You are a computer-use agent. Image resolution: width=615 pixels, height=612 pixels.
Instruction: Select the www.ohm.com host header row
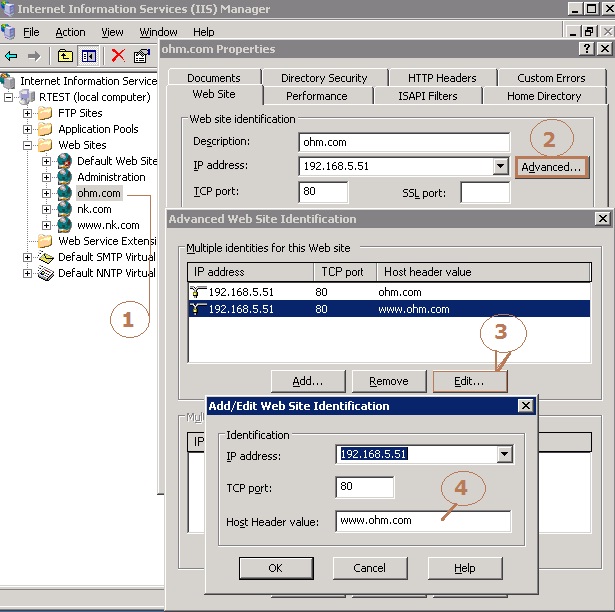[x=389, y=309]
